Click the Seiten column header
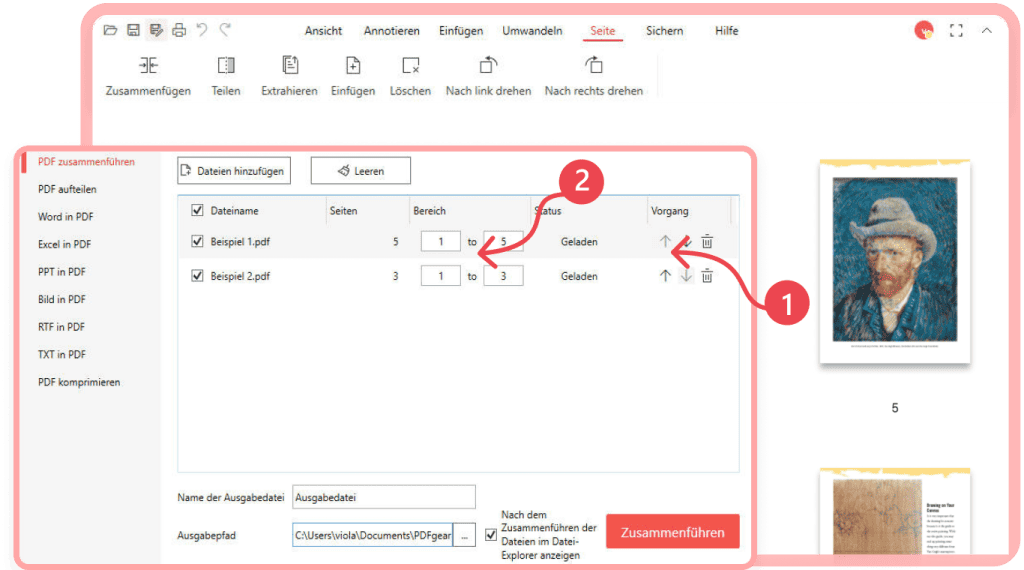This screenshot has width=1024, height=570. [x=344, y=211]
